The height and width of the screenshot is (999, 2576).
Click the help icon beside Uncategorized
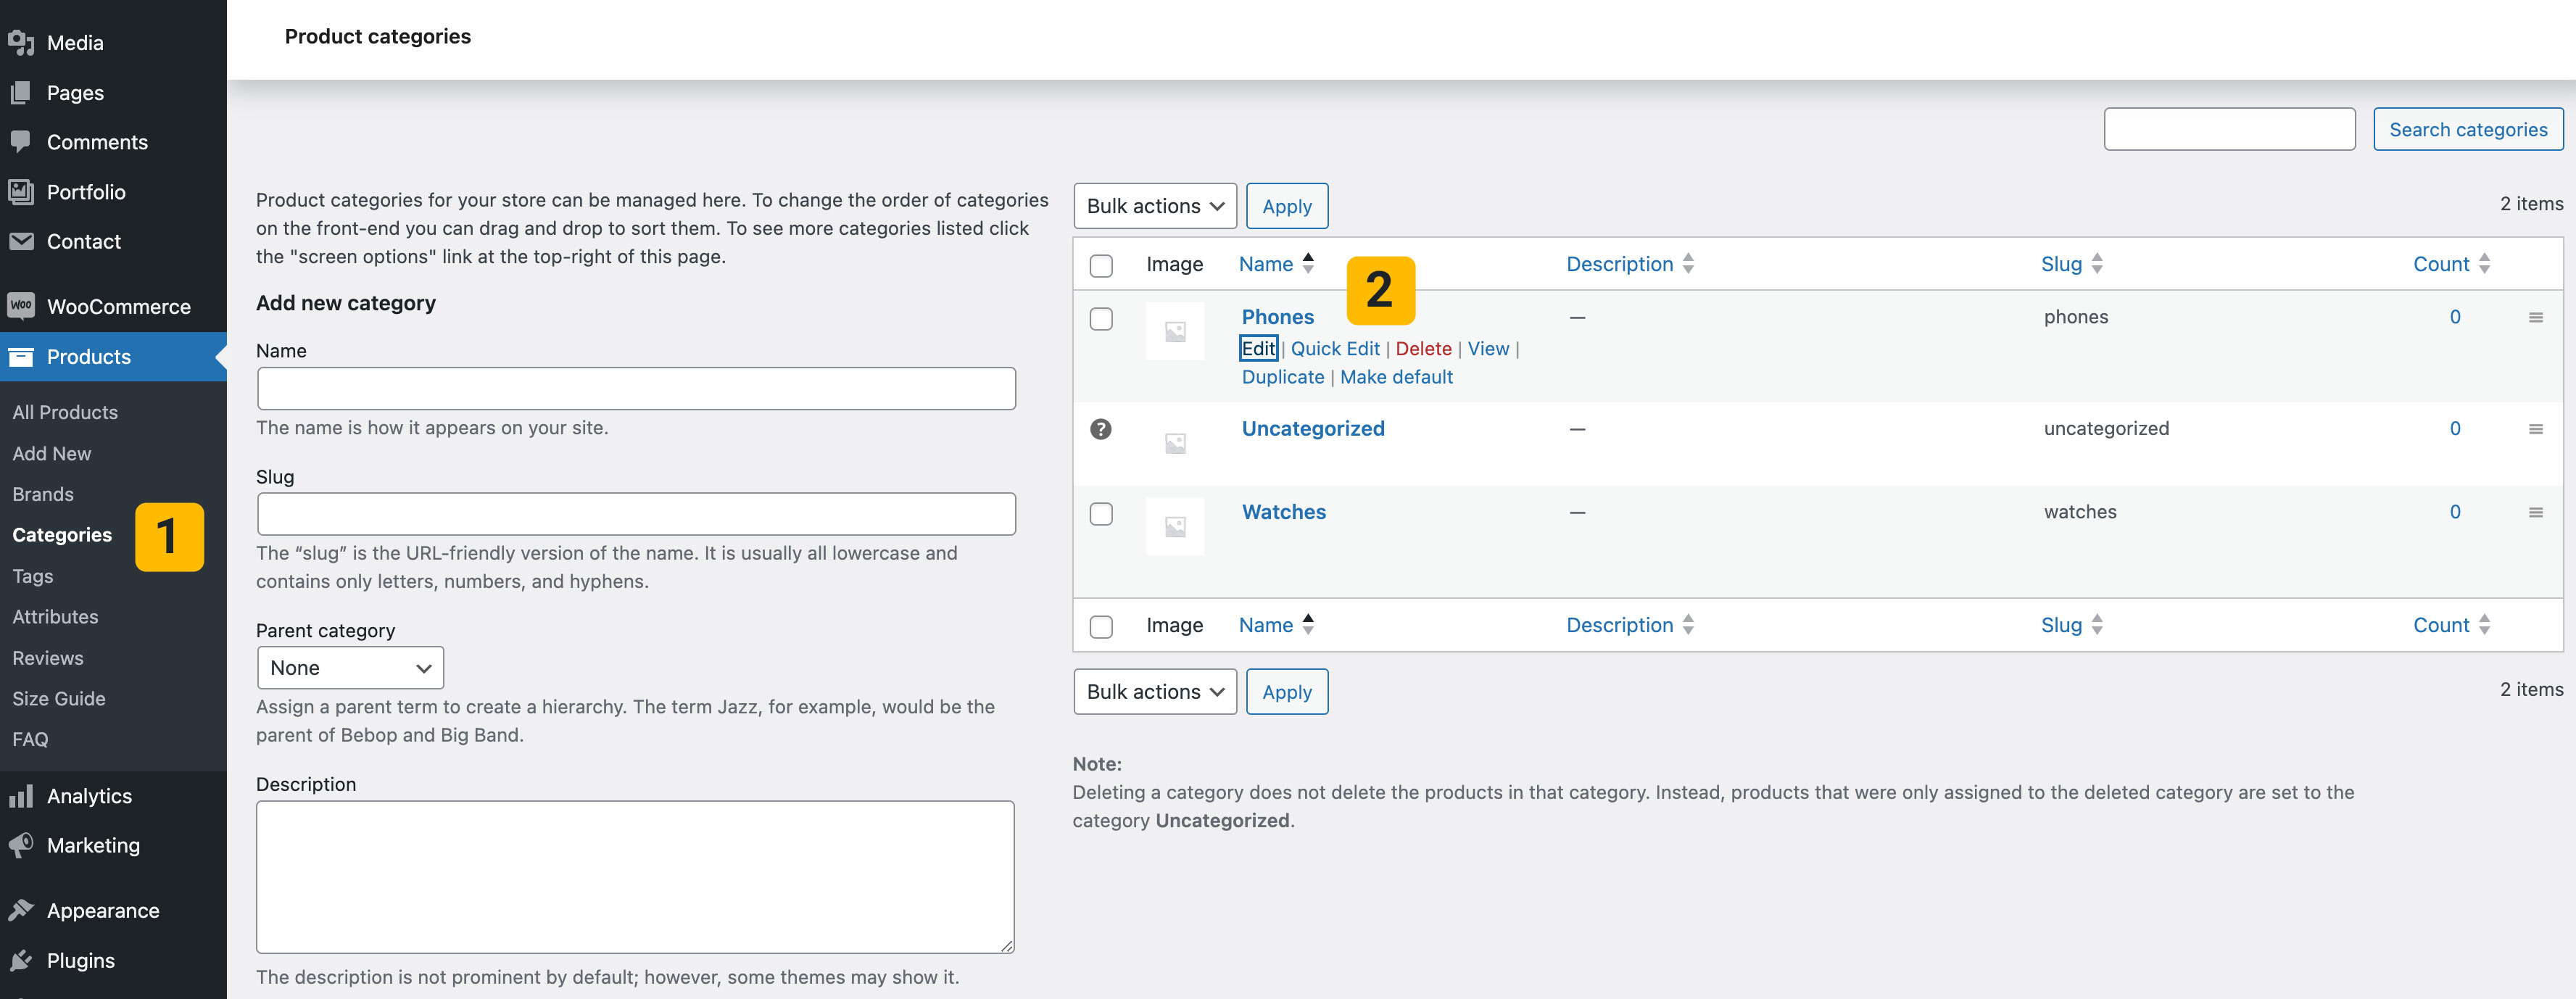point(1100,429)
